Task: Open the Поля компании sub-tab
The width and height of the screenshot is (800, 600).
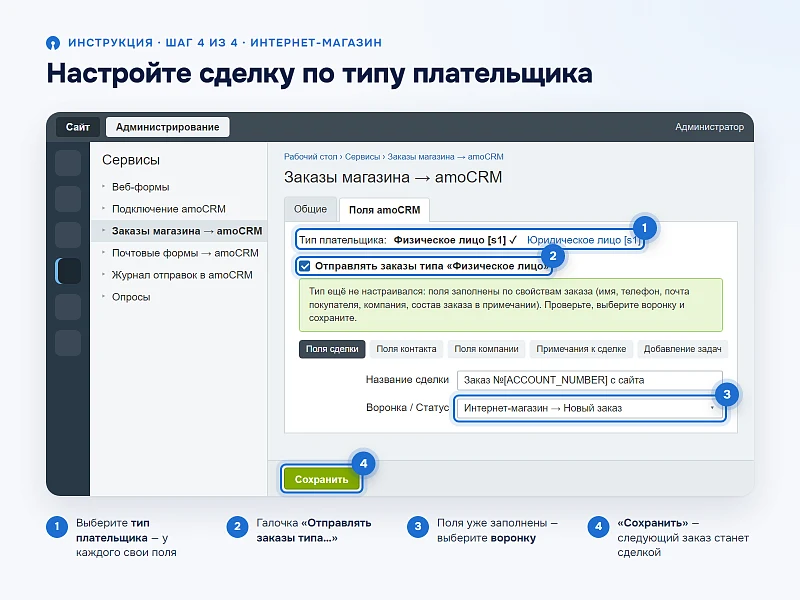Action: point(486,349)
